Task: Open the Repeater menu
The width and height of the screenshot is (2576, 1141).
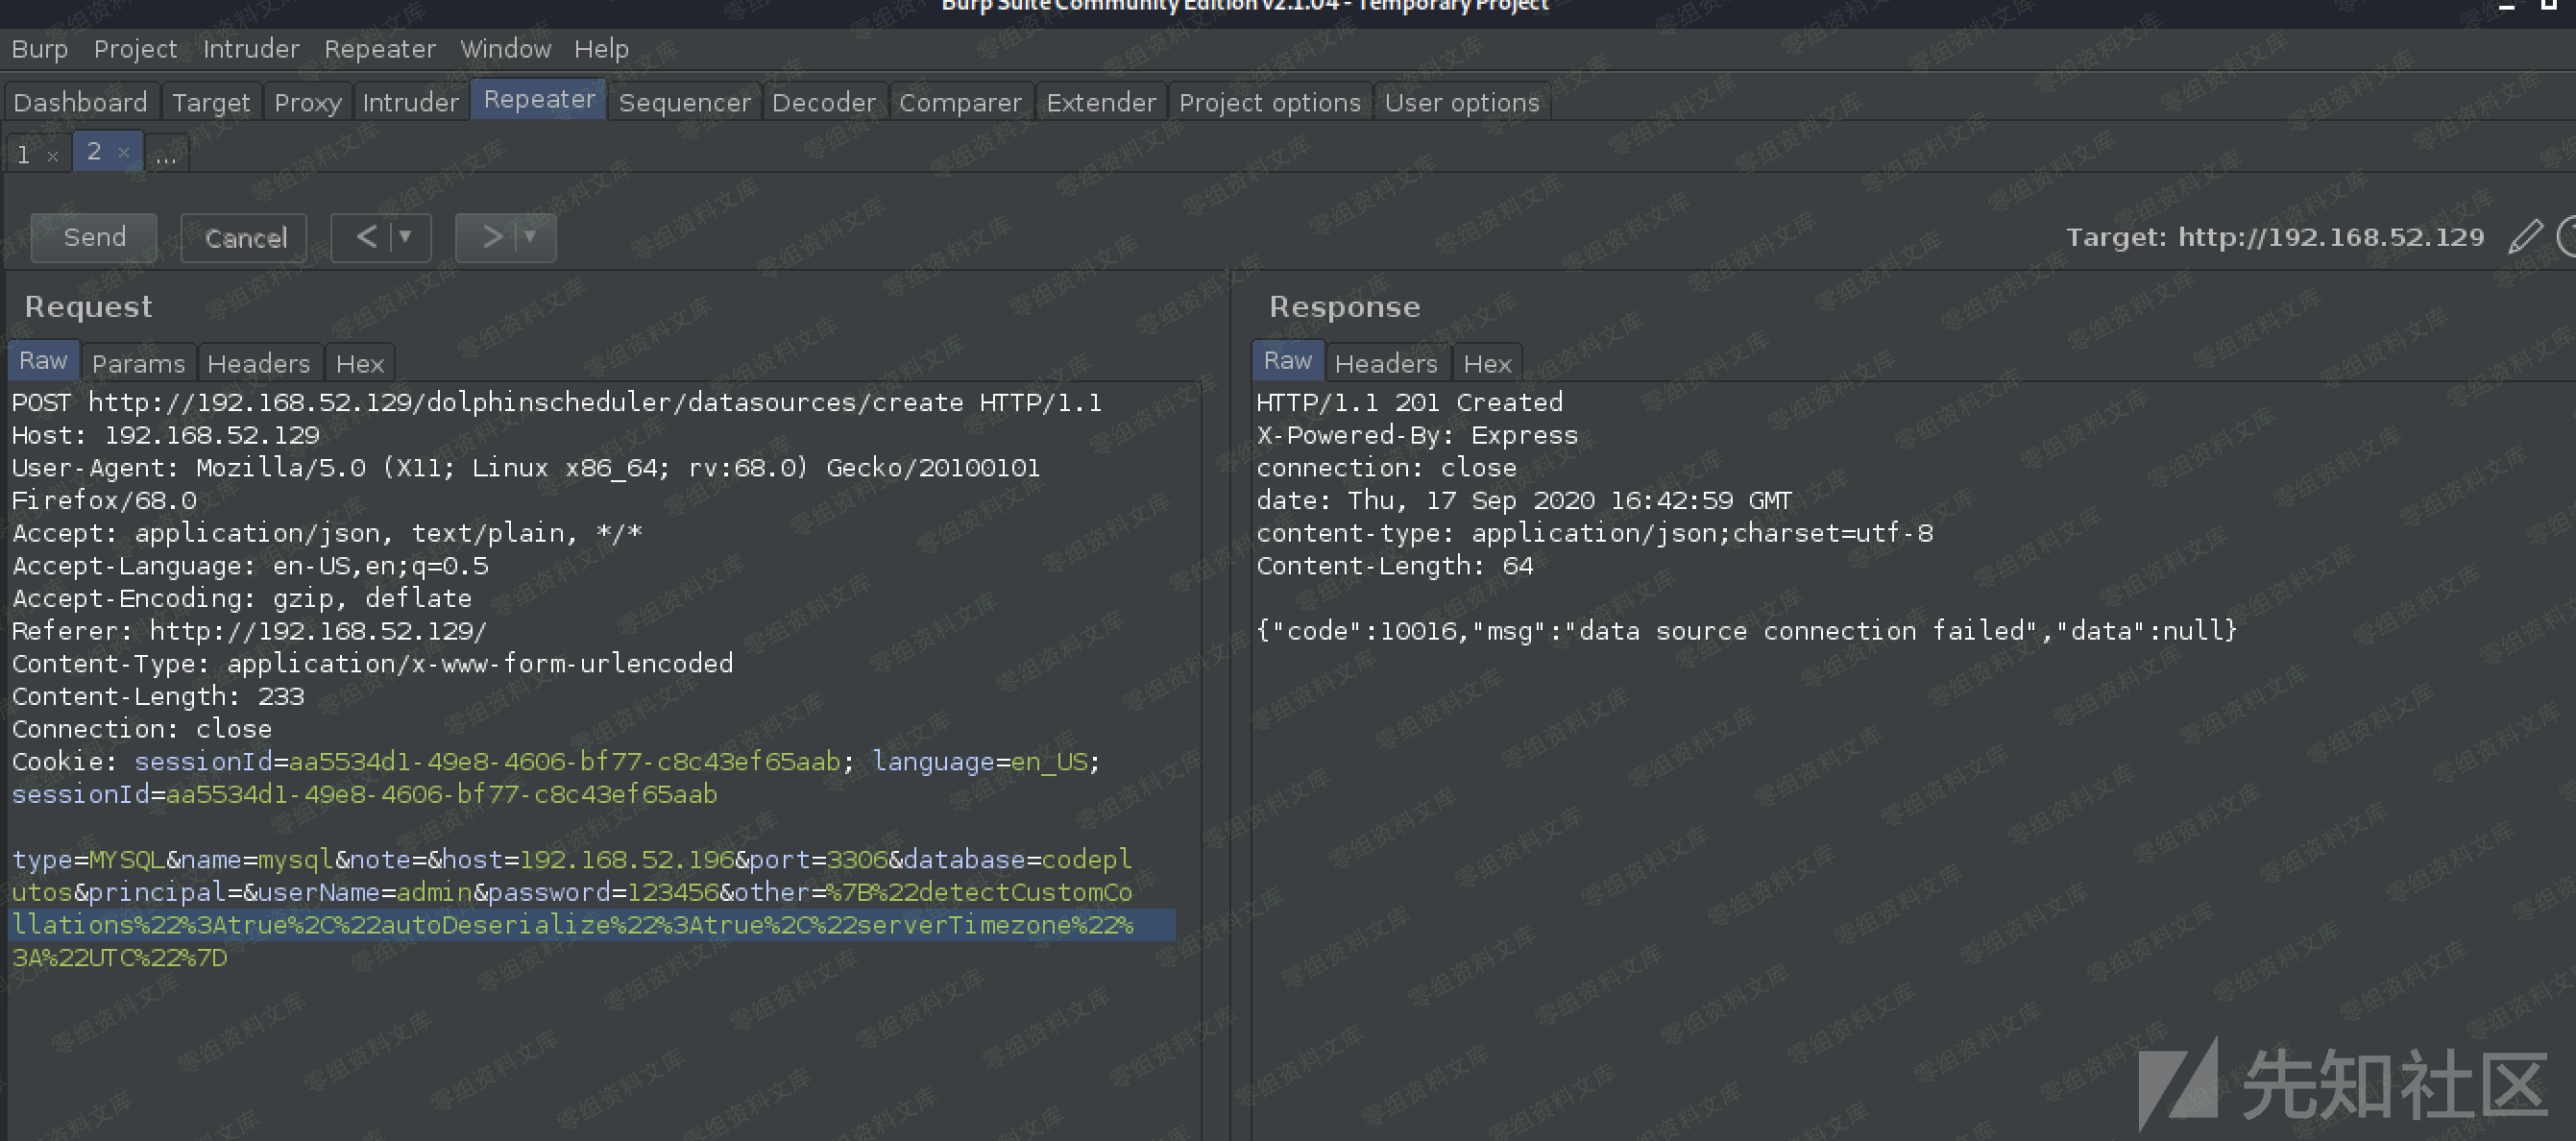Action: (380, 49)
